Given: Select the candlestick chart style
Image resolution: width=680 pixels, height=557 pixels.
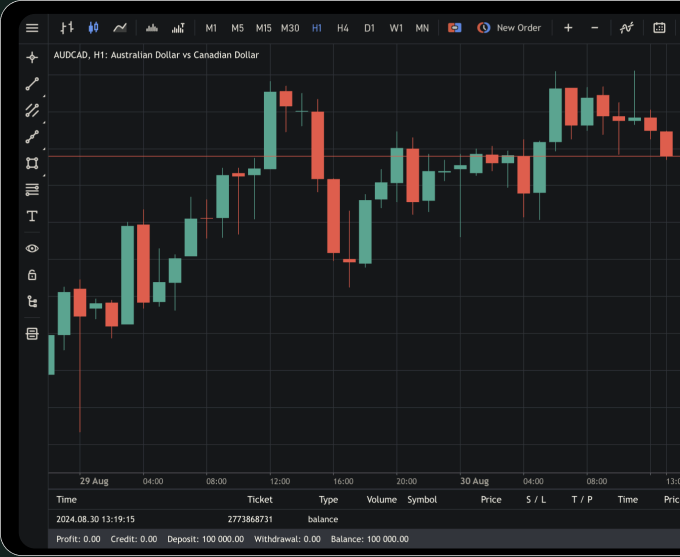Looking at the screenshot, I should coord(93,28).
